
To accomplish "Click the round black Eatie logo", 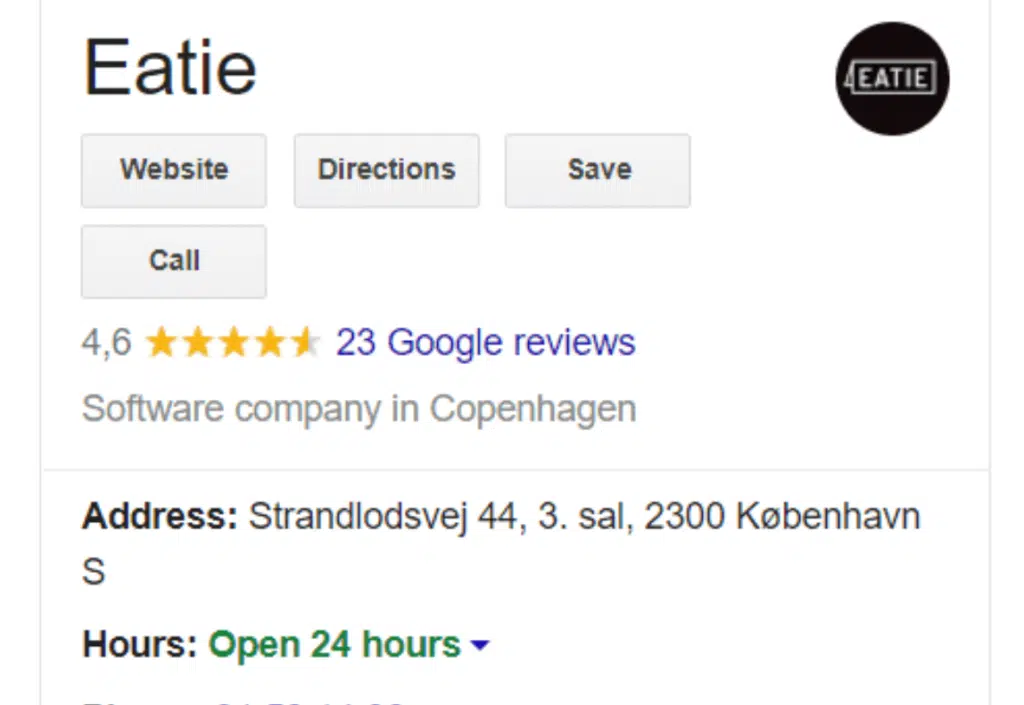I will (x=892, y=78).
